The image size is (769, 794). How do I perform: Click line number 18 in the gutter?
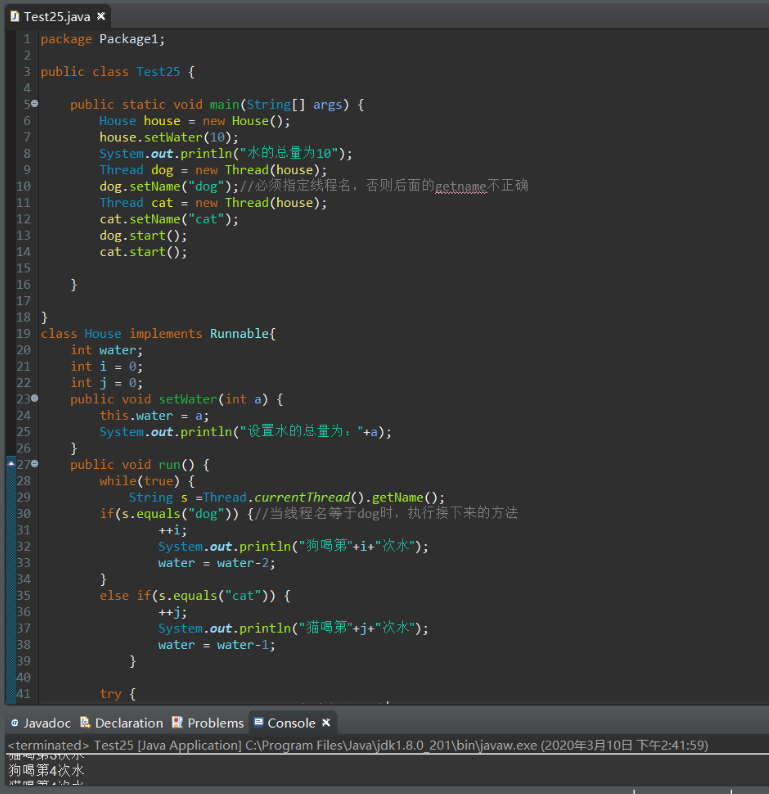(x=23, y=317)
